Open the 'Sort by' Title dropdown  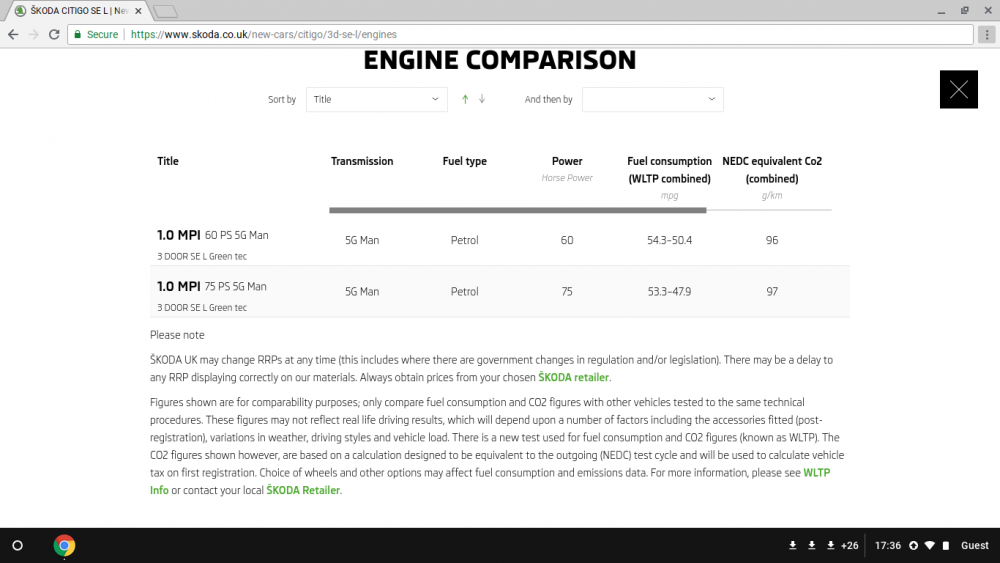[x=376, y=99]
